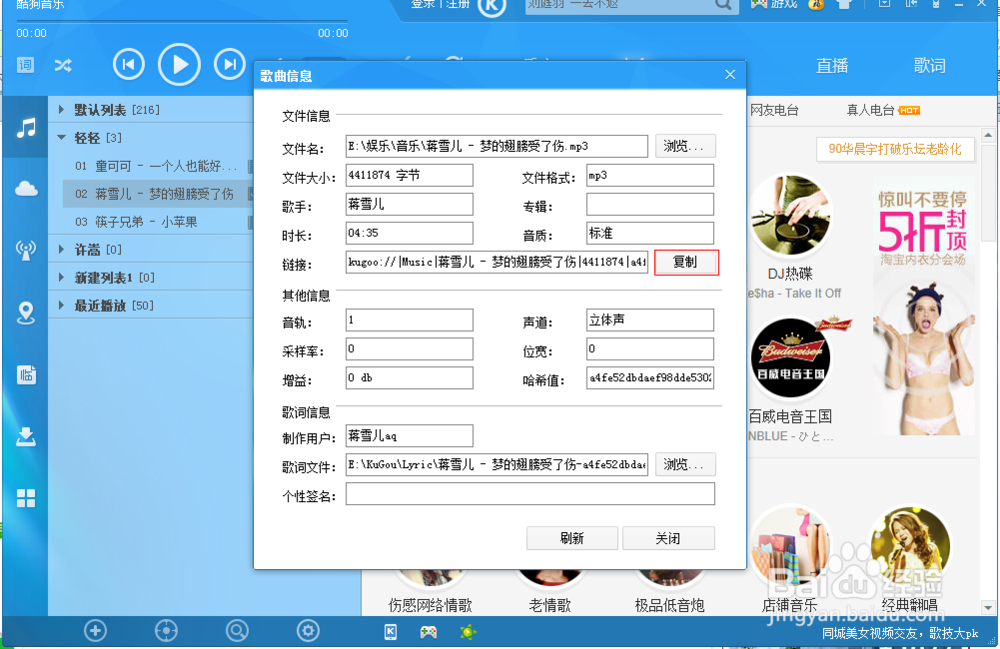Click the 制作用户 input field
The image size is (1000, 649).
[409, 435]
